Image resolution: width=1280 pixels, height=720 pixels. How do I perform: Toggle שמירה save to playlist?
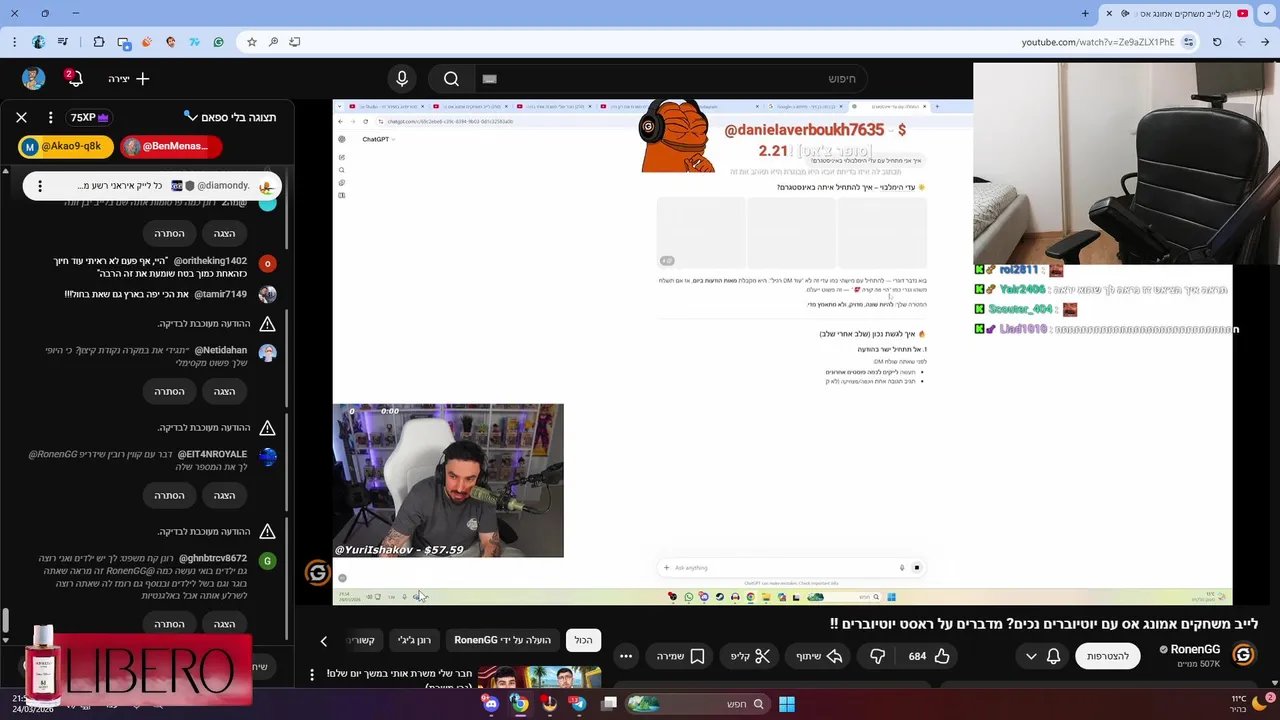[681, 656]
